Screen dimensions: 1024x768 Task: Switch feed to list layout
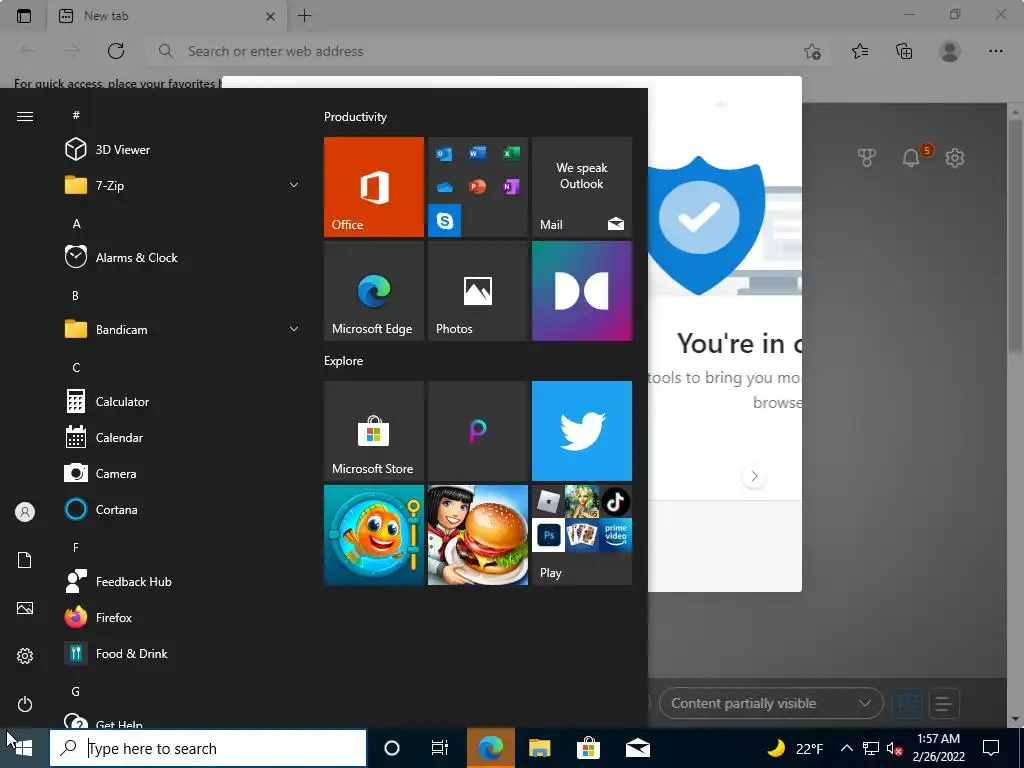tap(943, 703)
